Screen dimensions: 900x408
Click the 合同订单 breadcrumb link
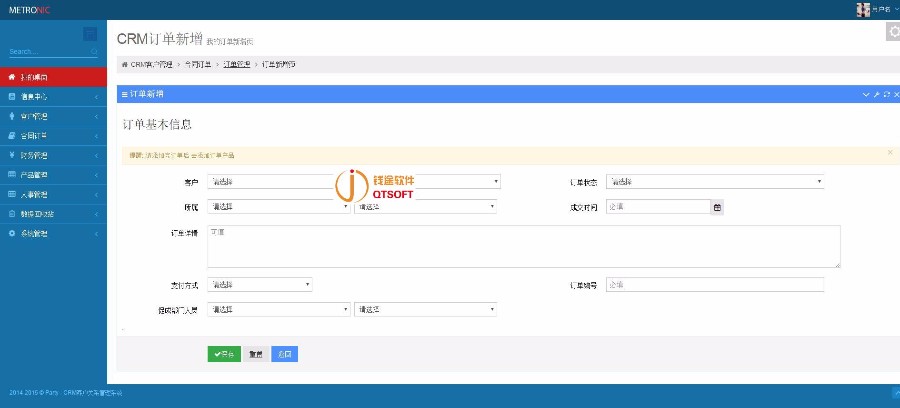198,65
